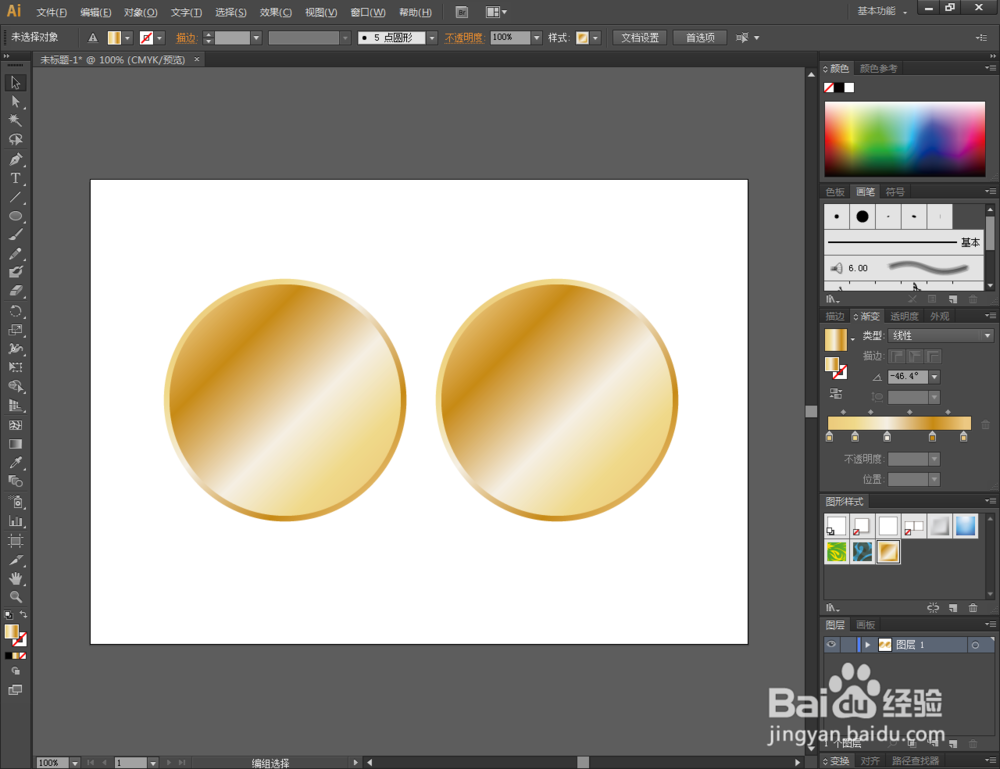Select the Shape Builder tool

[x=15, y=386]
